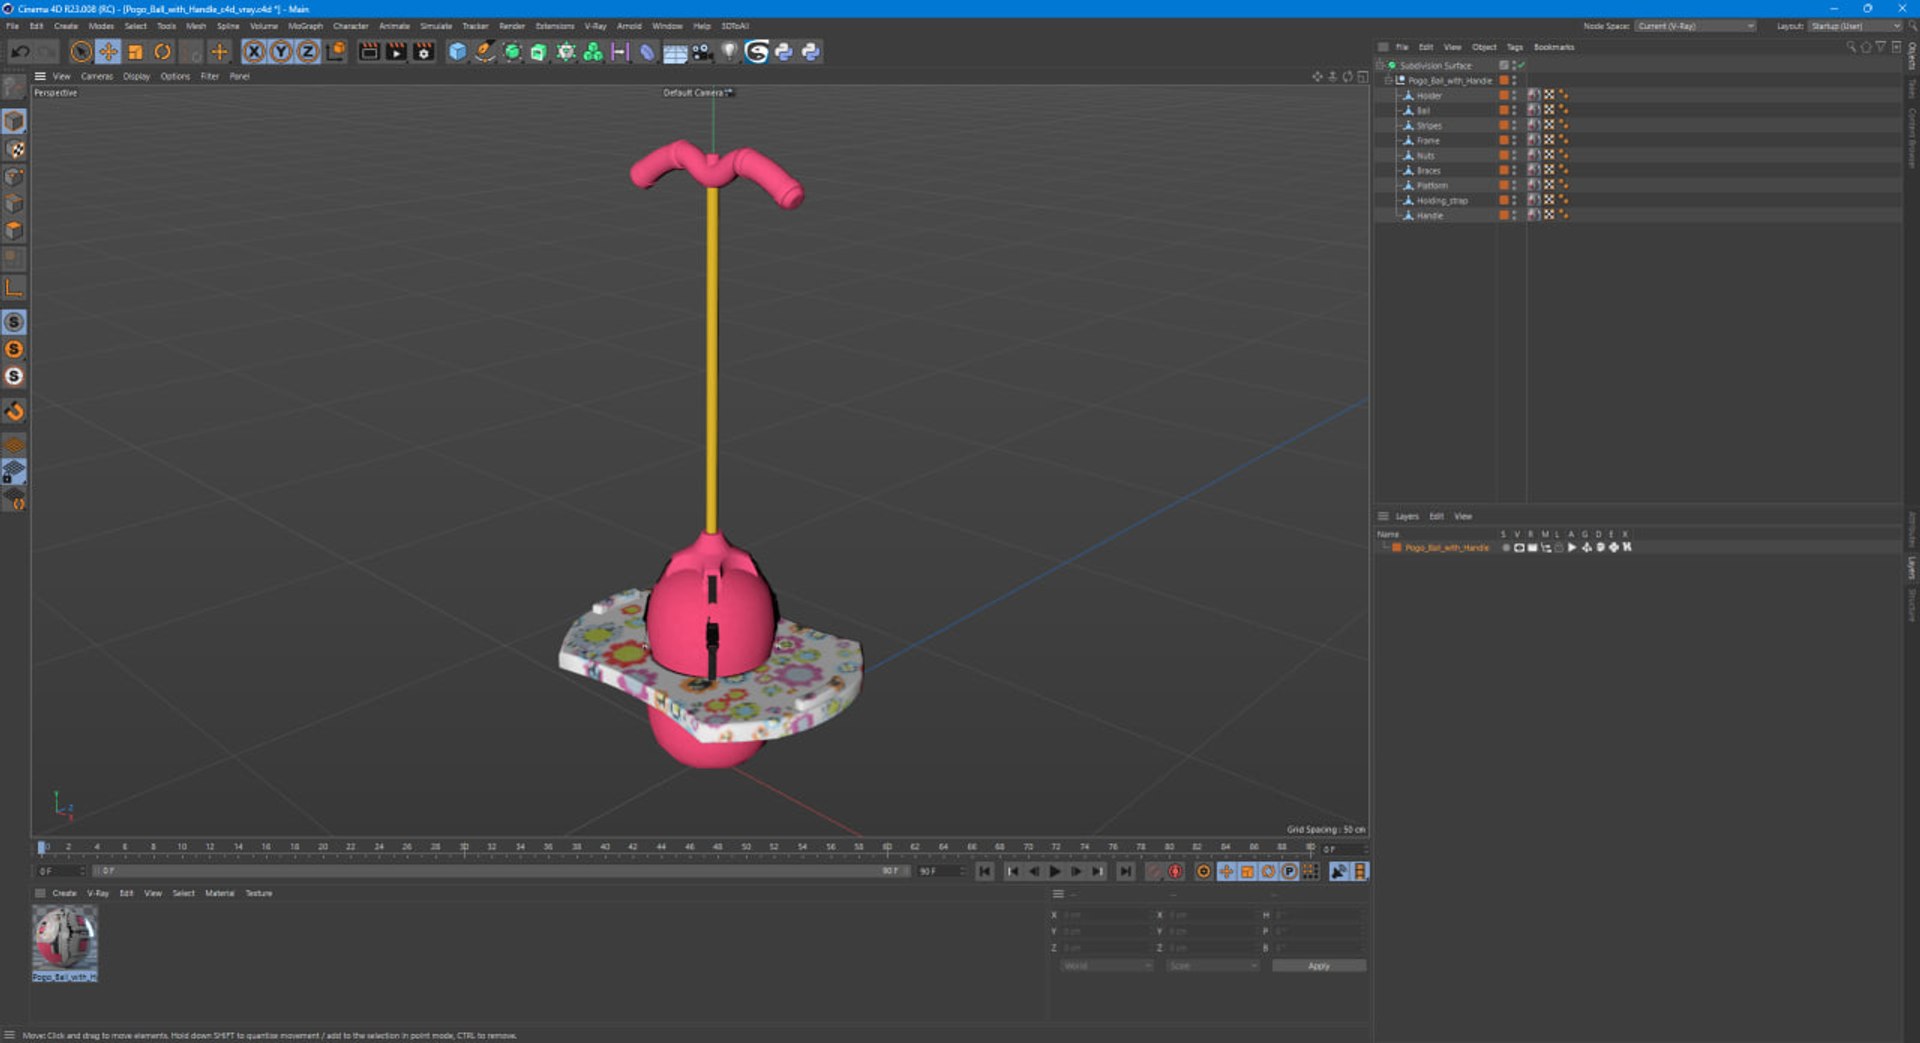Open the MoGraph menu
Screen dimensions: 1920x1043
[x=305, y=26]
